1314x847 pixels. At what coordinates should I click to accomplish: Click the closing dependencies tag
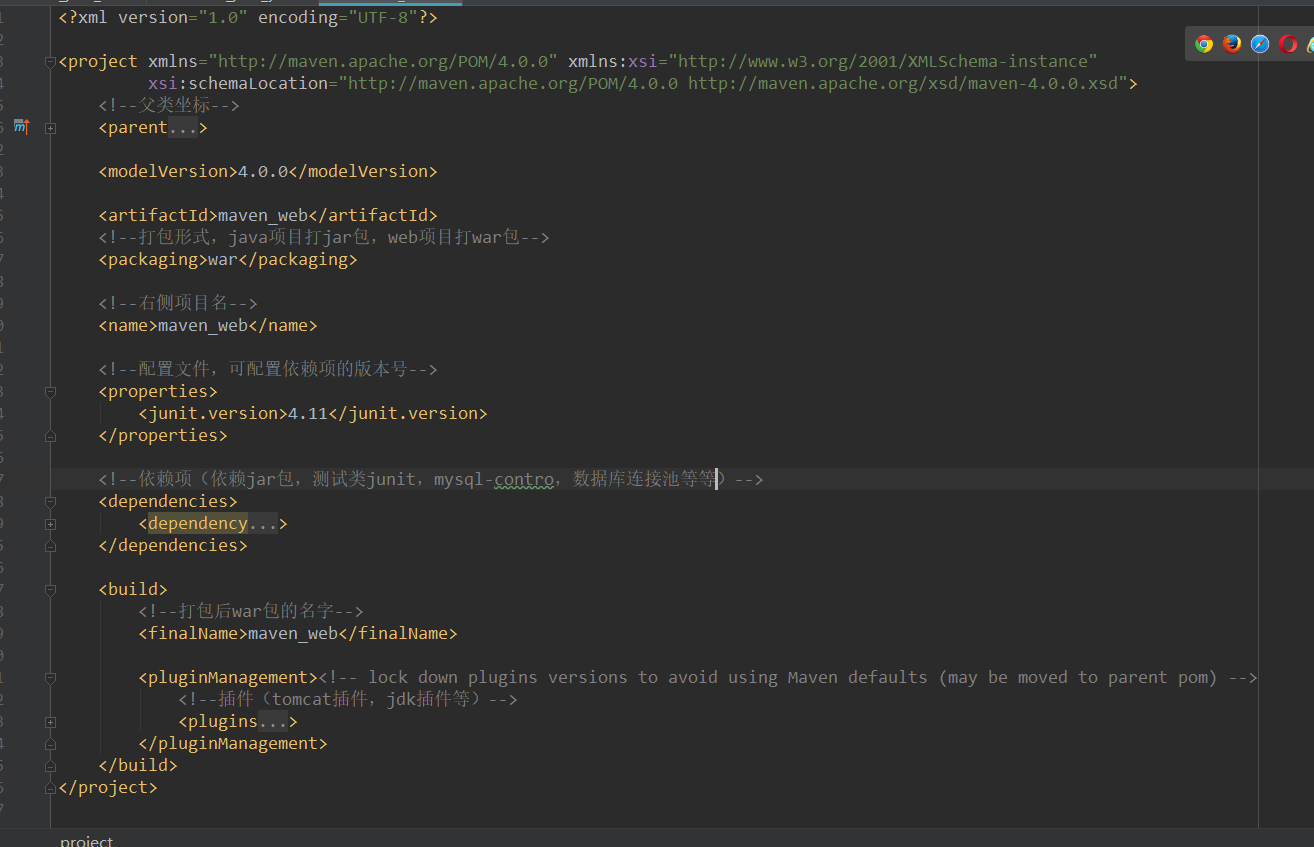pyautogui.click(x=173, y=546)
